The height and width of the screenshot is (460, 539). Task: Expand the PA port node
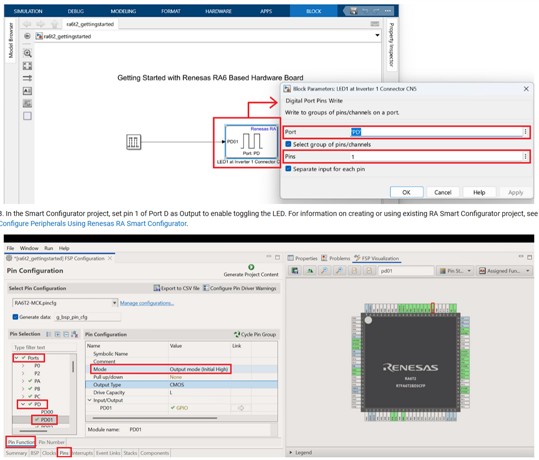tap(23, 381)
